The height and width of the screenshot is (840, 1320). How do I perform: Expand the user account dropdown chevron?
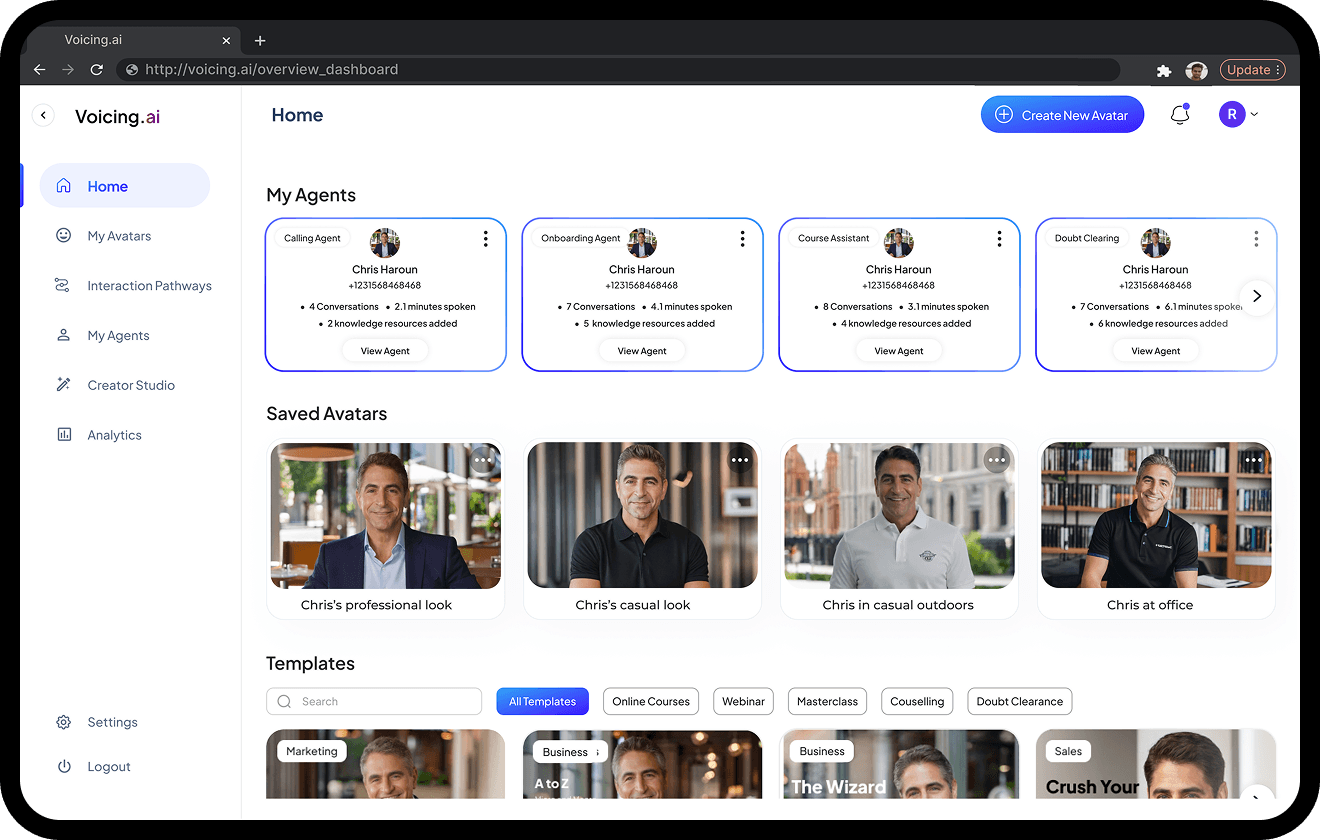coord(1254,115)
